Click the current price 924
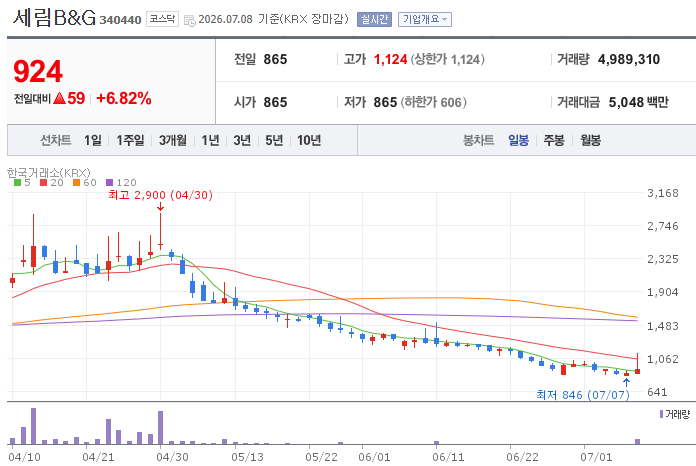The image size is (696, 466). pyautogui.click(x=38, y=71)
